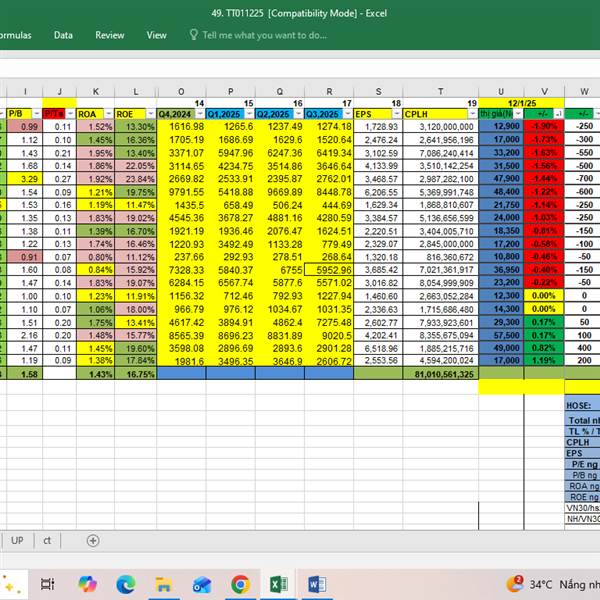Open the thị giá column U filter dropdown
The image size is (600, 600).
click(x=518, y=114)
